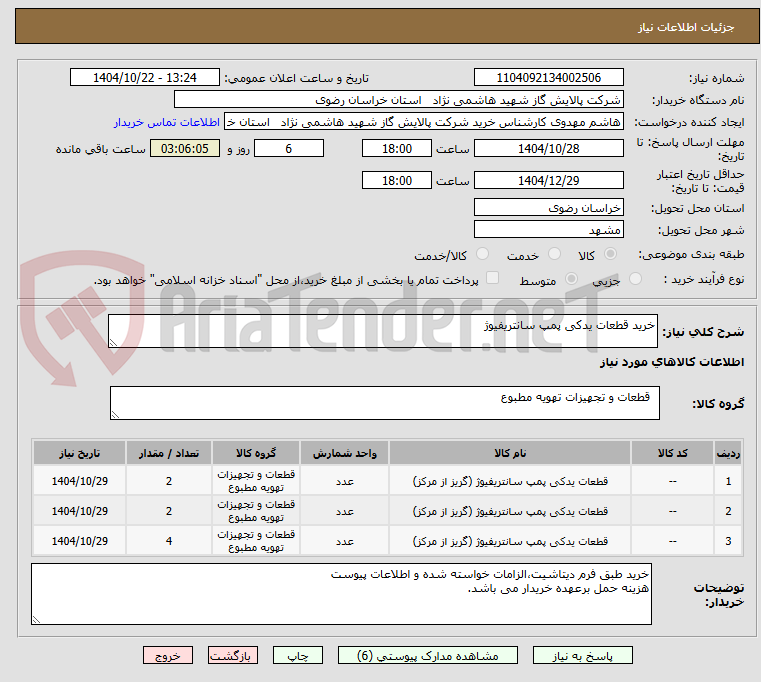Viewport: 761px width, 682px height.
Task: Choose the جزیی purchase type radio
Action: coord(635,279)
